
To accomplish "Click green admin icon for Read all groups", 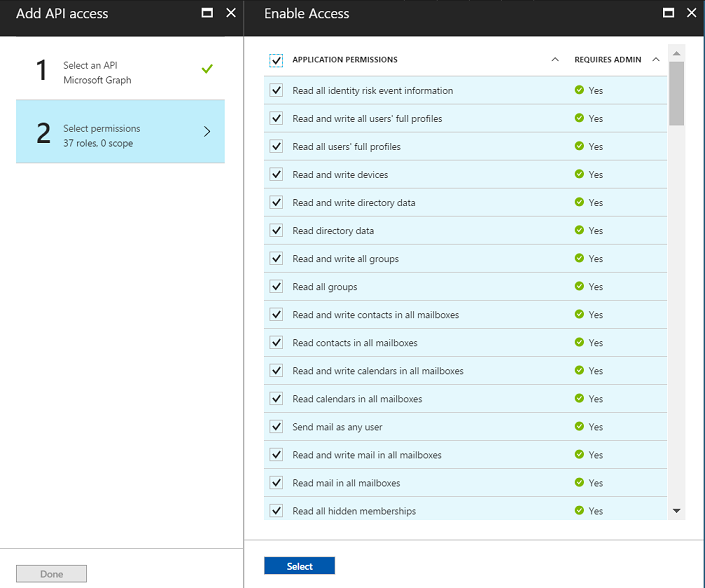I will (x=579, y=286).
